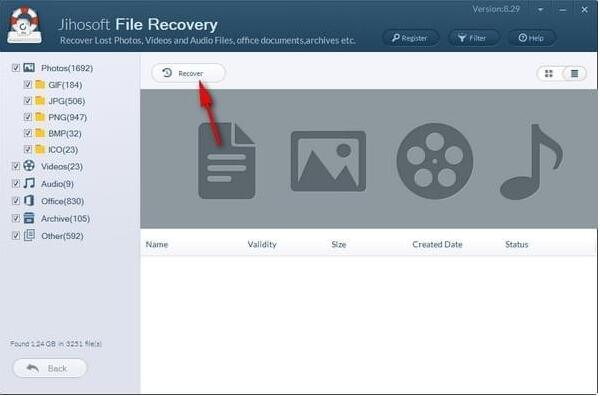The height and width of the screenshot is (396, 600).
Task: Uncheck the ICO(23) checkbox
Action: tap(28, 149)
